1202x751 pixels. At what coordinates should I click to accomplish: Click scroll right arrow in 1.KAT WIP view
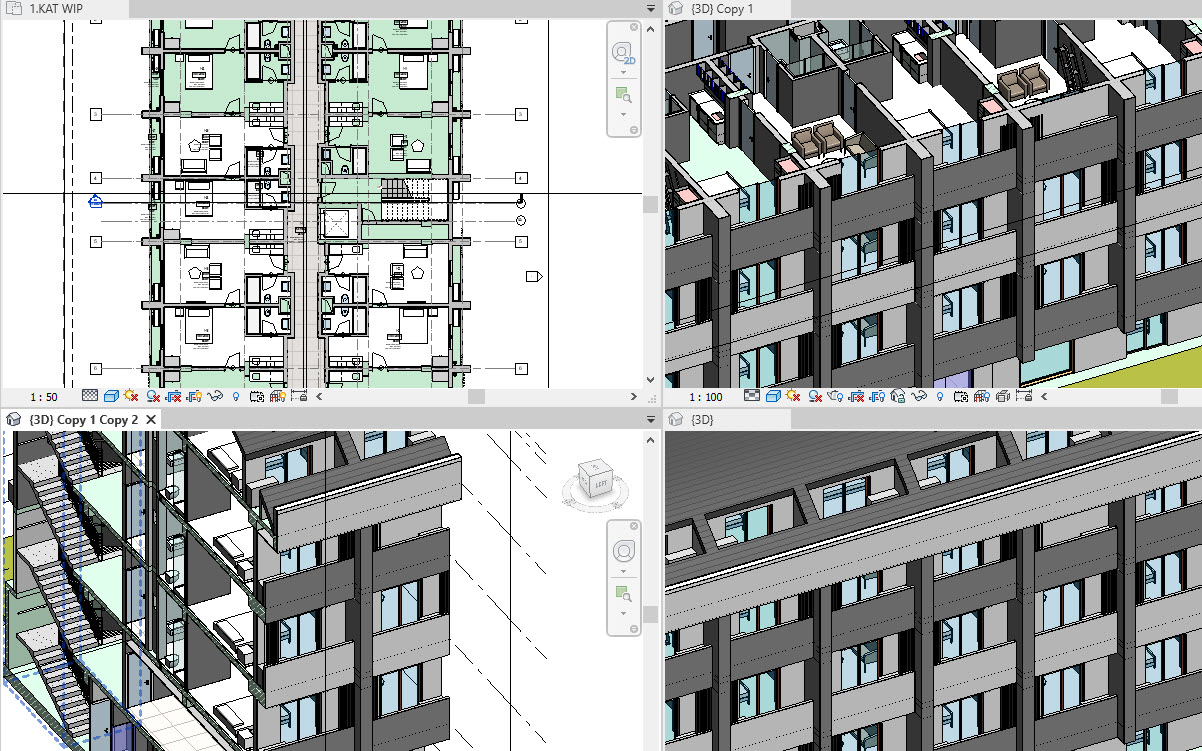(634, 396)
